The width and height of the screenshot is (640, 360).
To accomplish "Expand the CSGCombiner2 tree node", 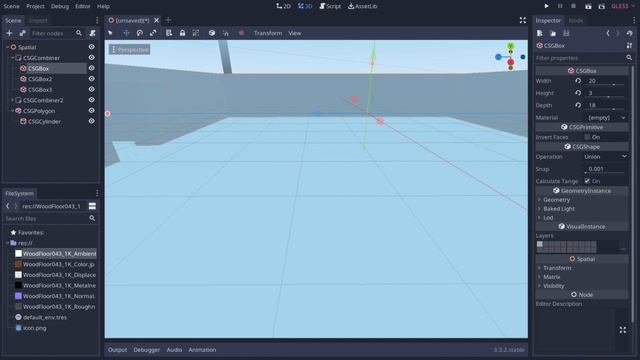I will tap(12, 100).
